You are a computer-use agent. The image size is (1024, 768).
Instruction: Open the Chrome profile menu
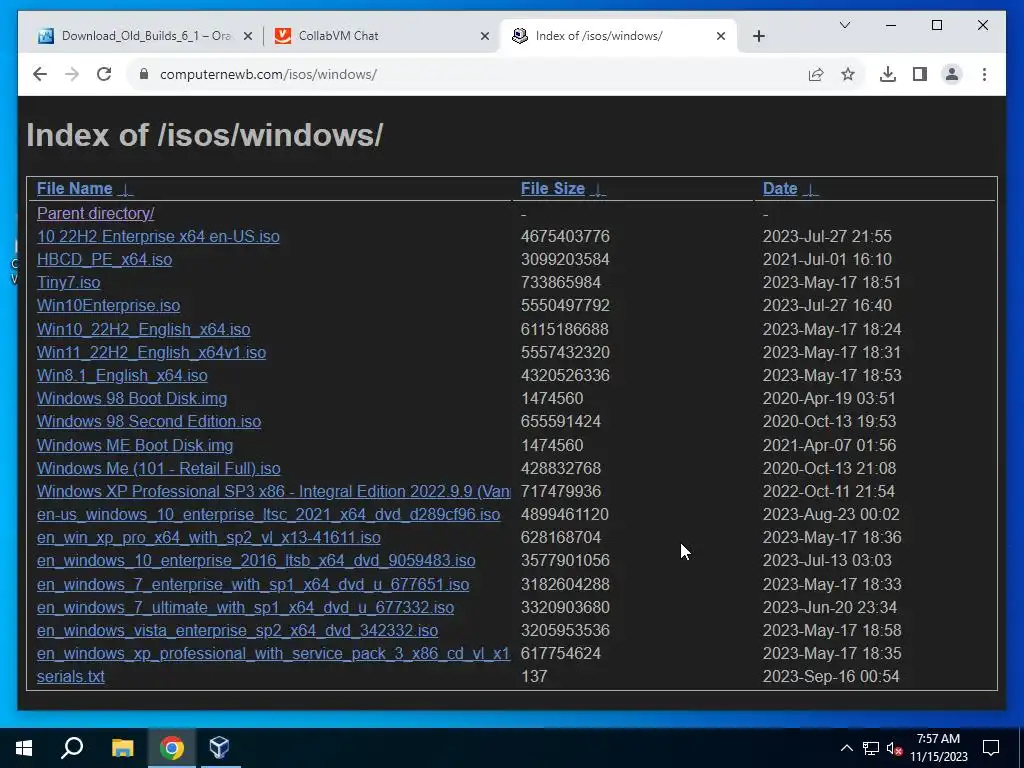pyautogui.click(x=952, y=74)
